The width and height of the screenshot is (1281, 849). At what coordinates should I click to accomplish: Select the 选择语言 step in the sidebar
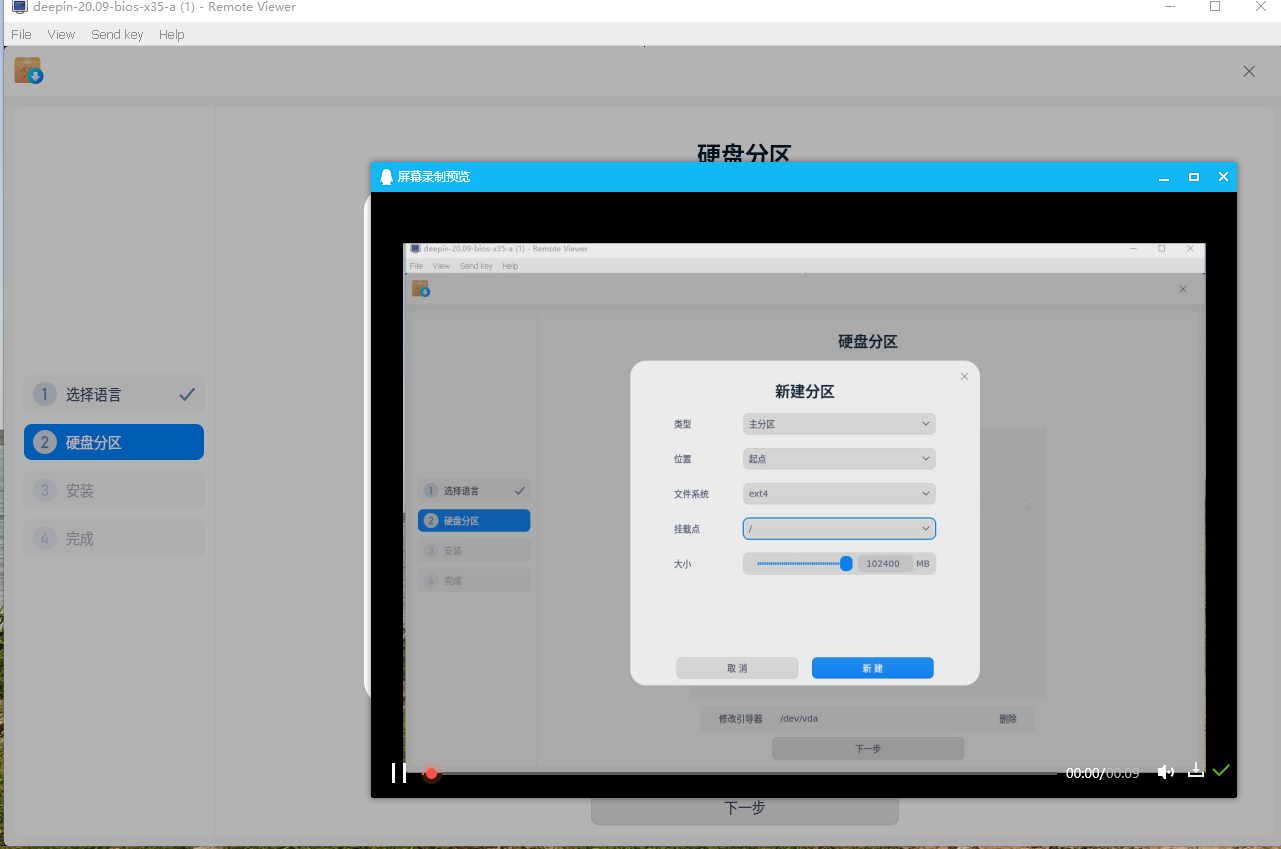114,394
